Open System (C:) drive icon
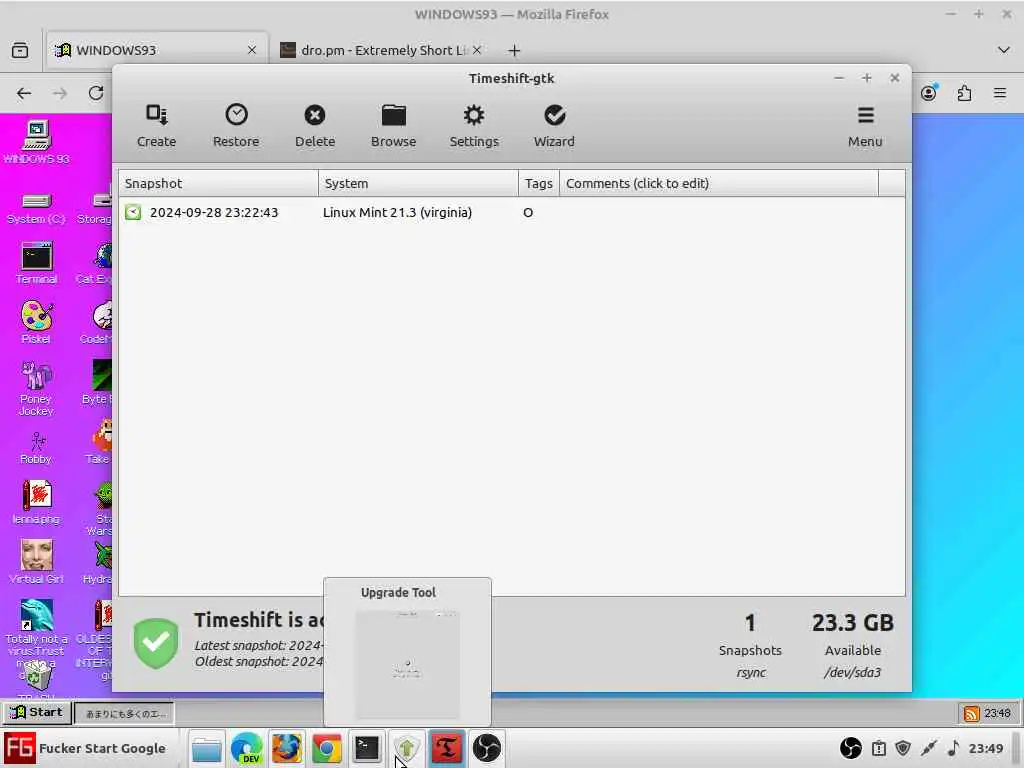This screenshot has width=1024, height=768. click(x=36, y=209)
